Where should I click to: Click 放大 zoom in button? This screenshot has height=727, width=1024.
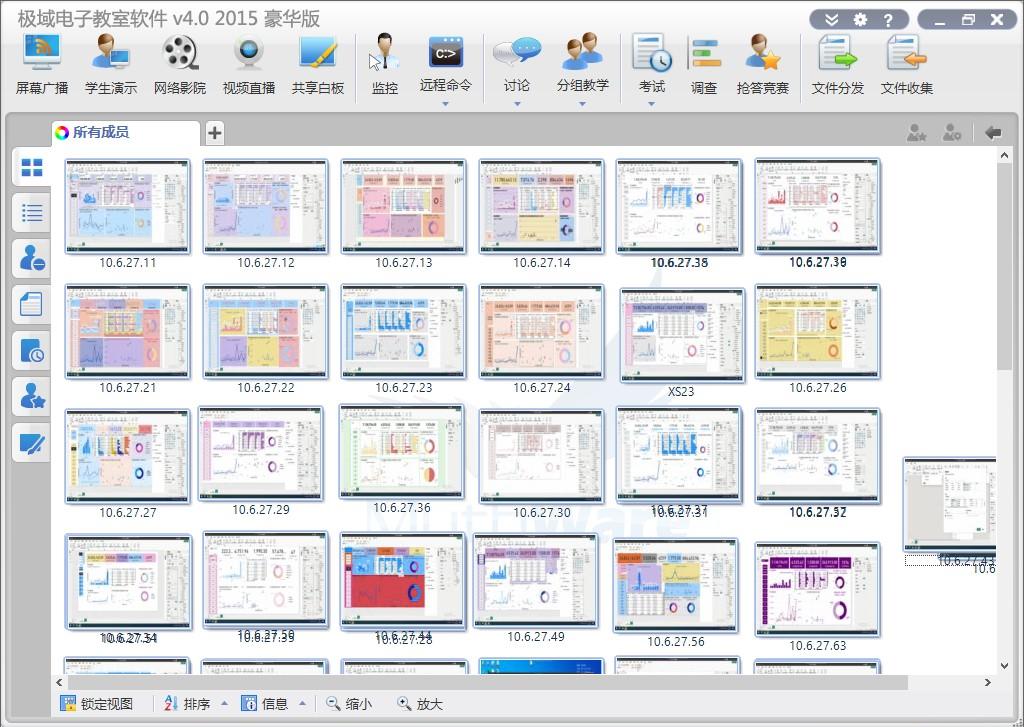tap(419, 704)
